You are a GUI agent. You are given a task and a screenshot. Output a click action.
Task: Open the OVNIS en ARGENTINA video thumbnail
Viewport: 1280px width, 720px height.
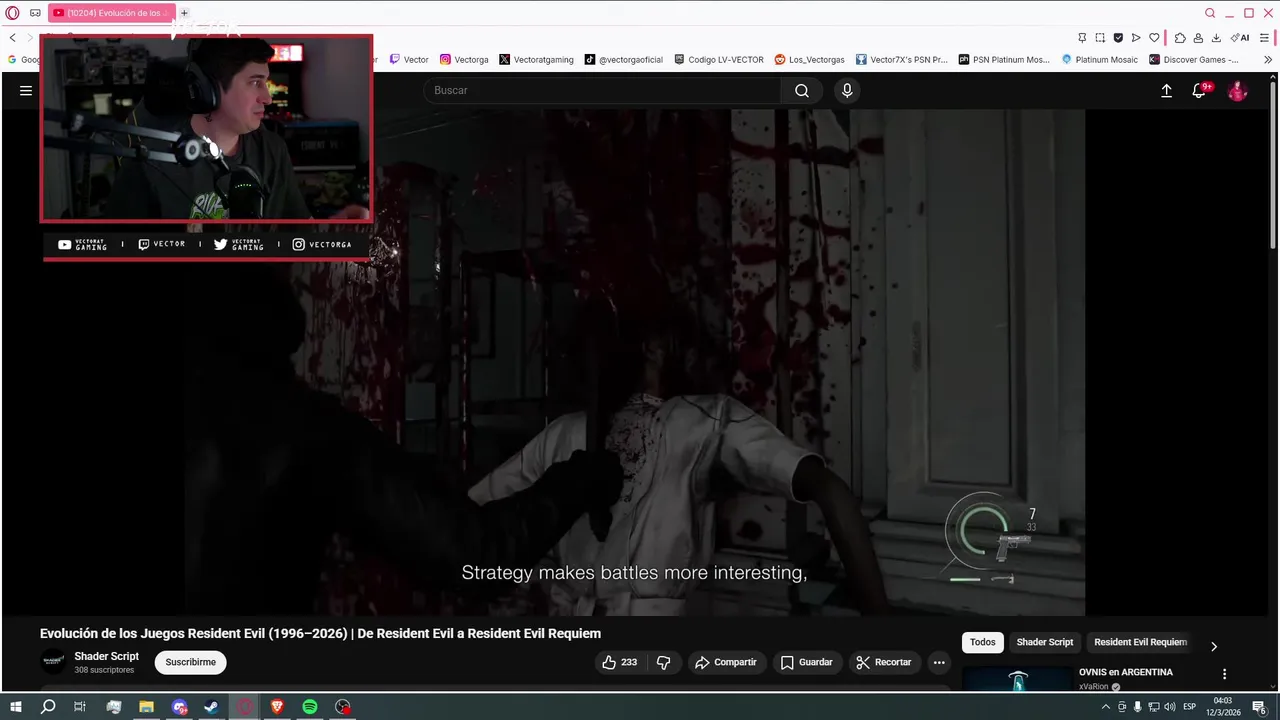pyautogui.click(x=1017, y=678)
